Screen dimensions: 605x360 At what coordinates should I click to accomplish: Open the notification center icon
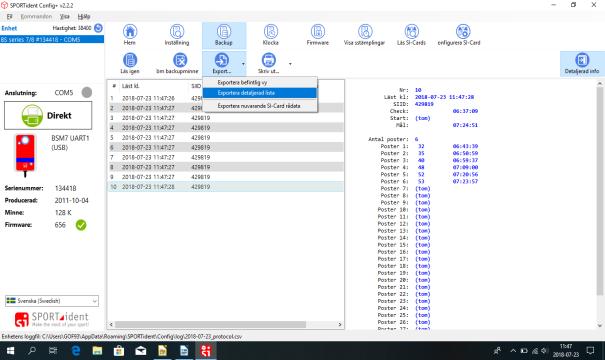point(590,351)
